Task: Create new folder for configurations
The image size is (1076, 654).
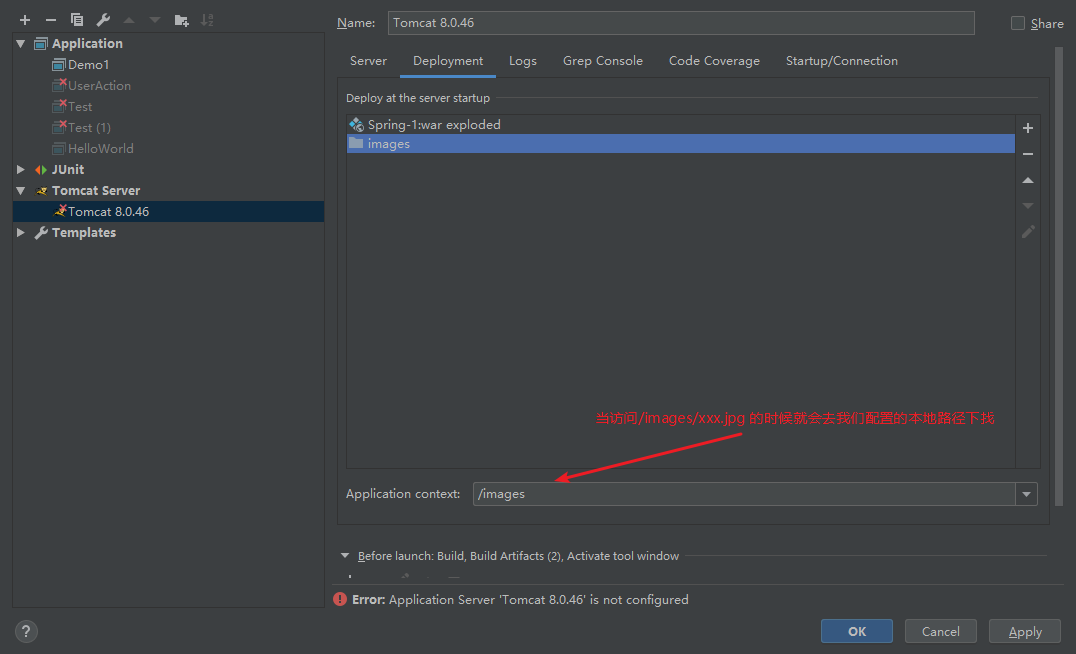Action: click(x=181, y=21)
